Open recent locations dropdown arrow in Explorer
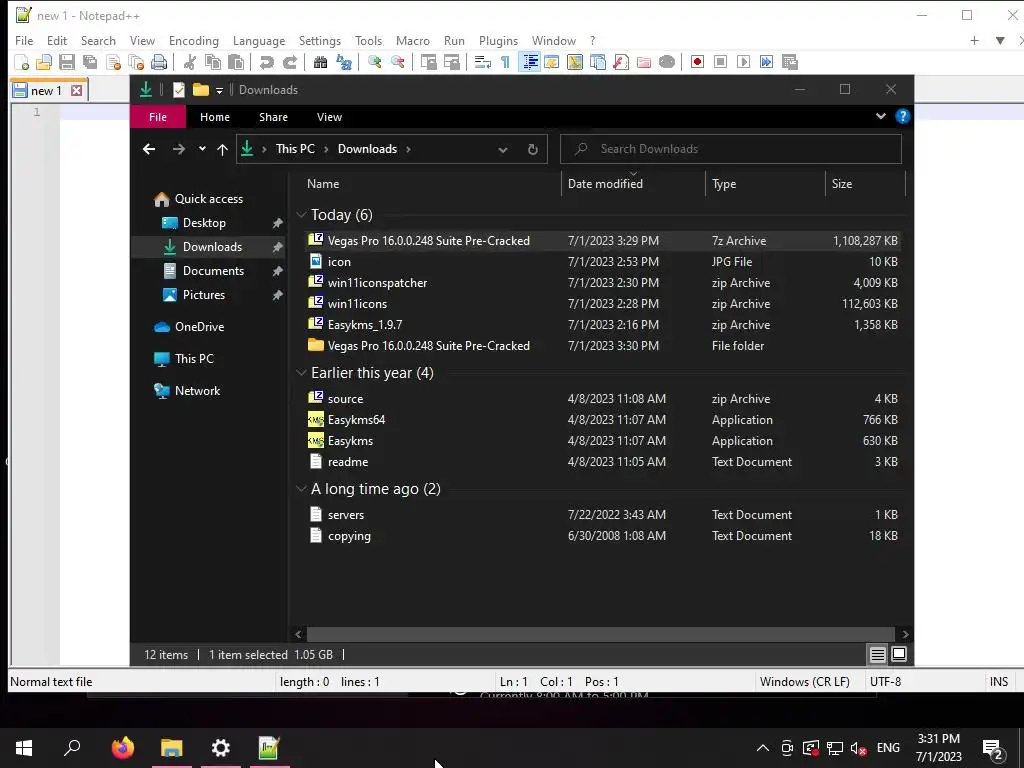This screenshot has width=1024, height=768. click(202, 149)
